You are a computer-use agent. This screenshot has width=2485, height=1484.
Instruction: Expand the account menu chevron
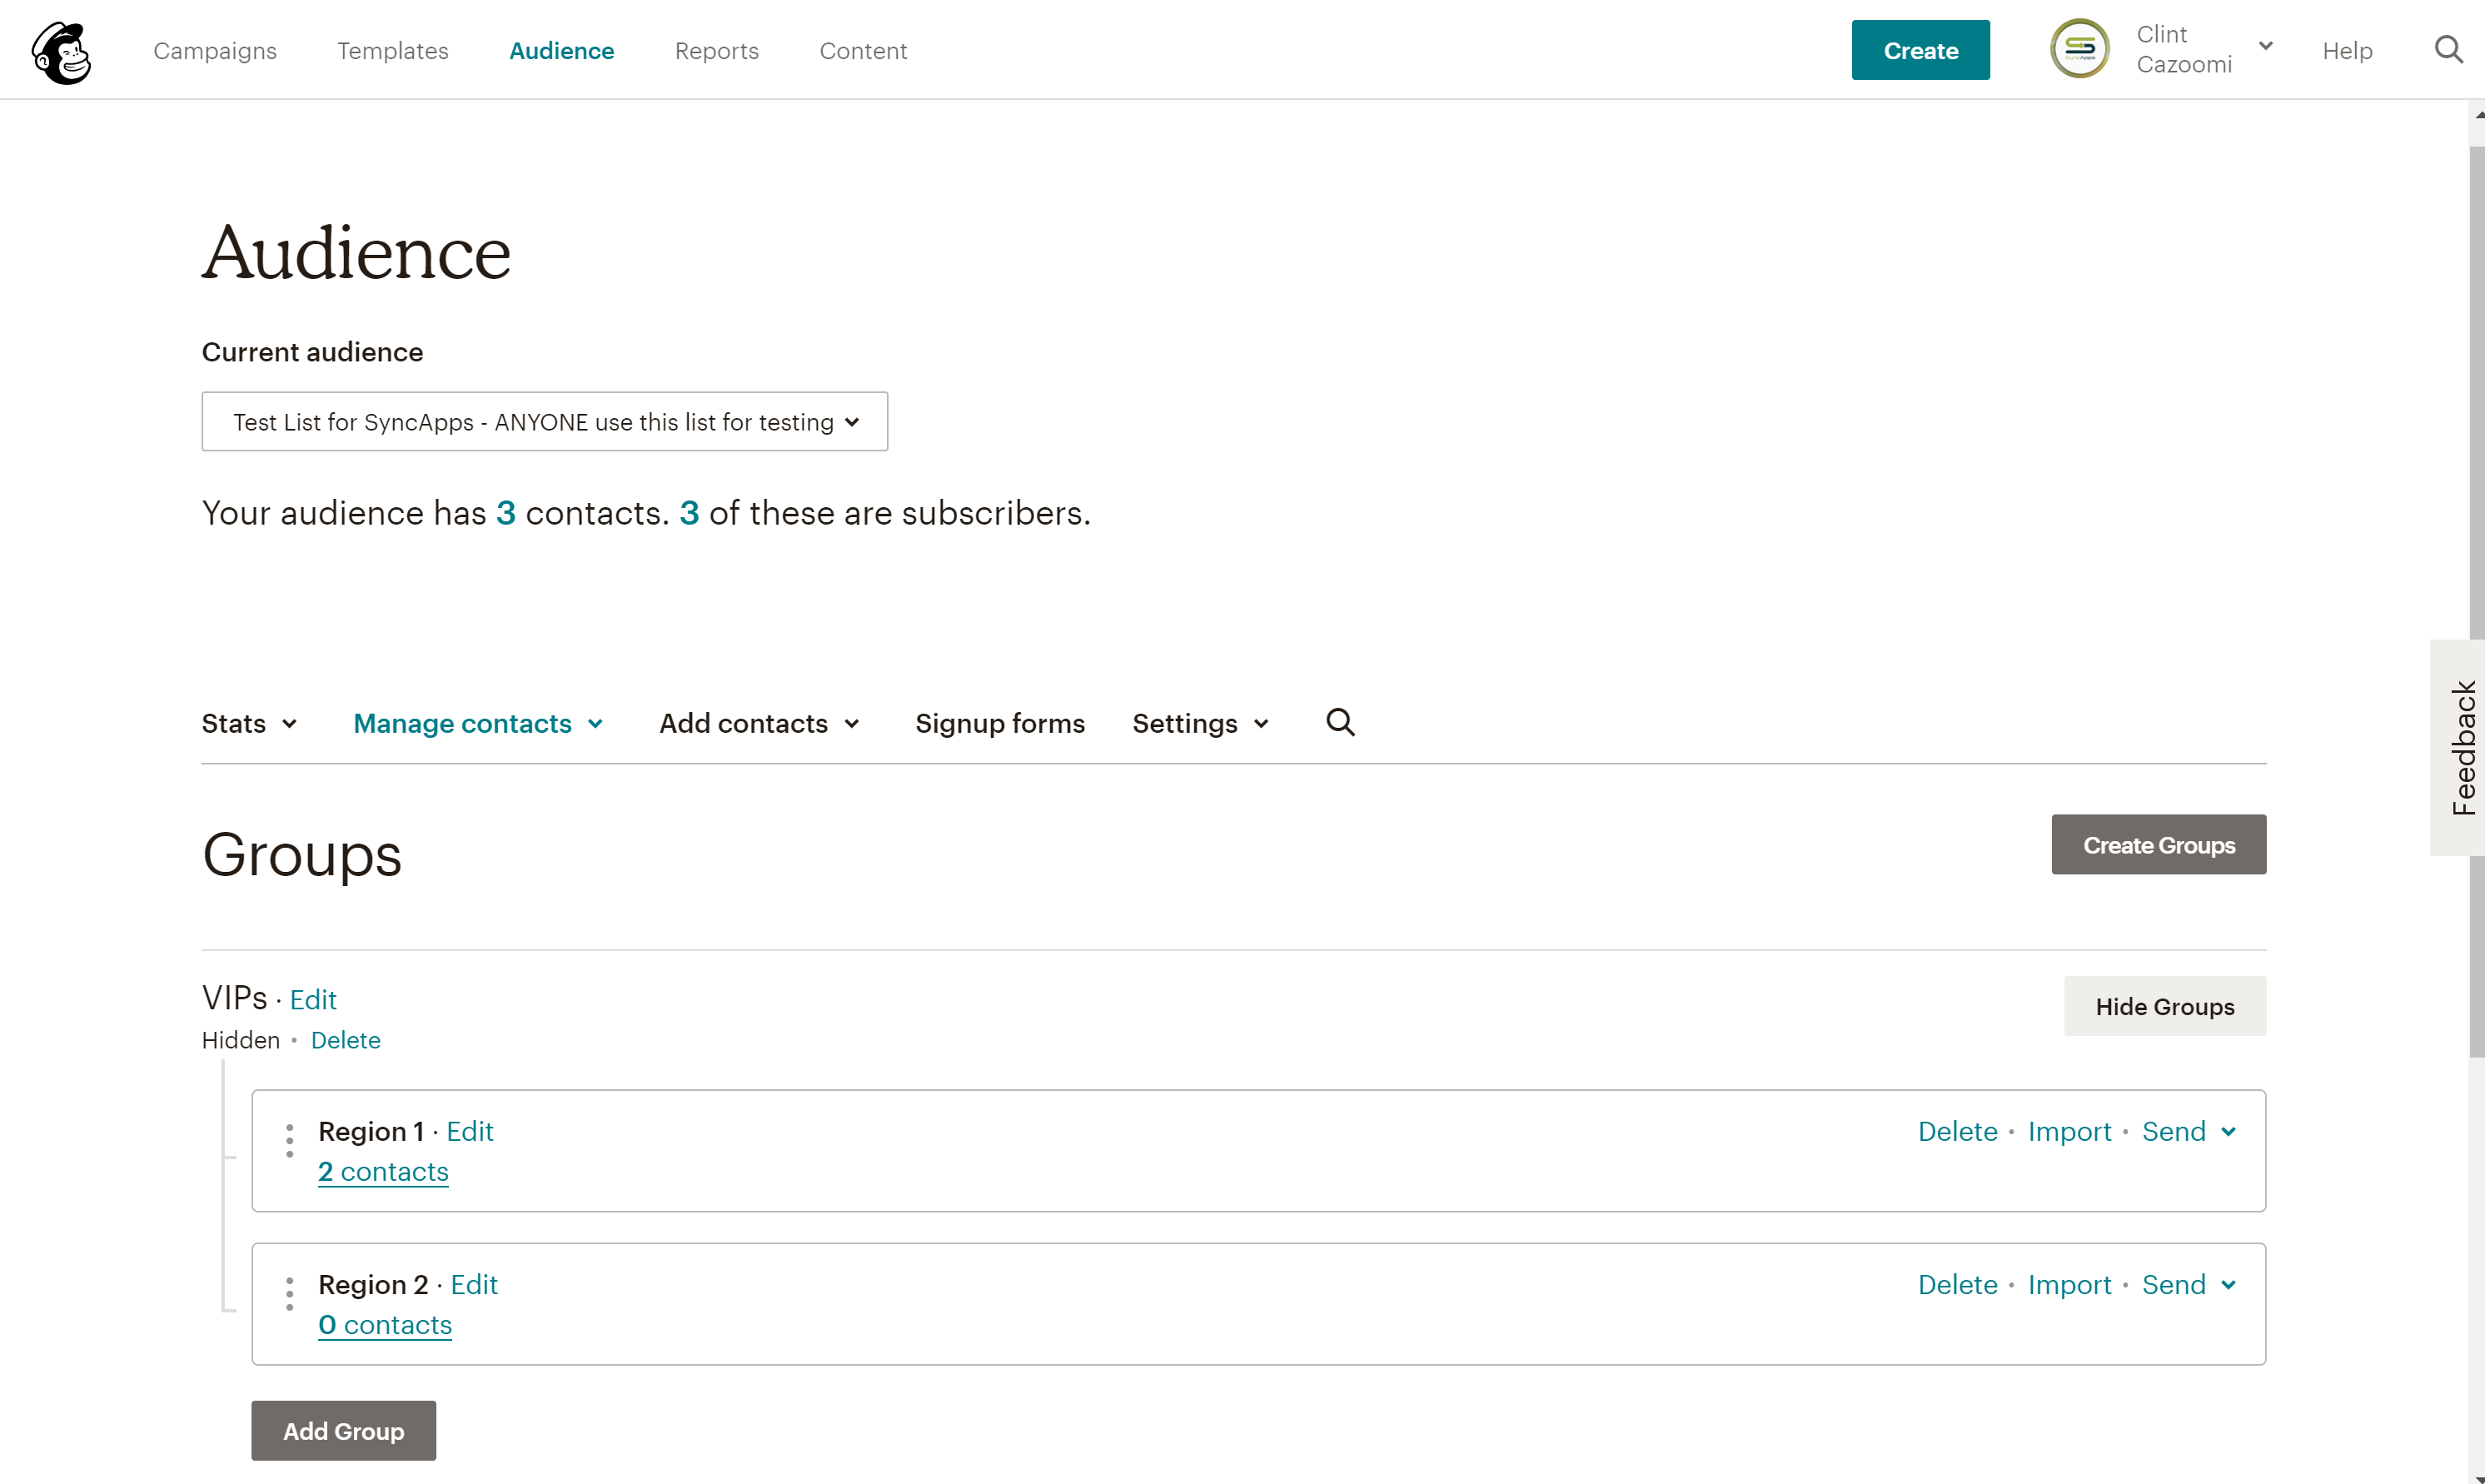click(2266, 46)
